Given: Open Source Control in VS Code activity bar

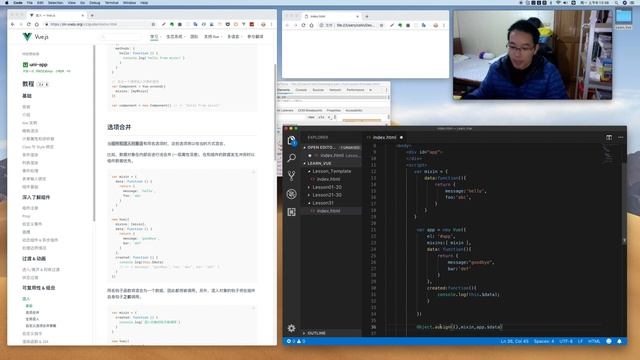Looking at the screenshot, I should pos(291,176).
